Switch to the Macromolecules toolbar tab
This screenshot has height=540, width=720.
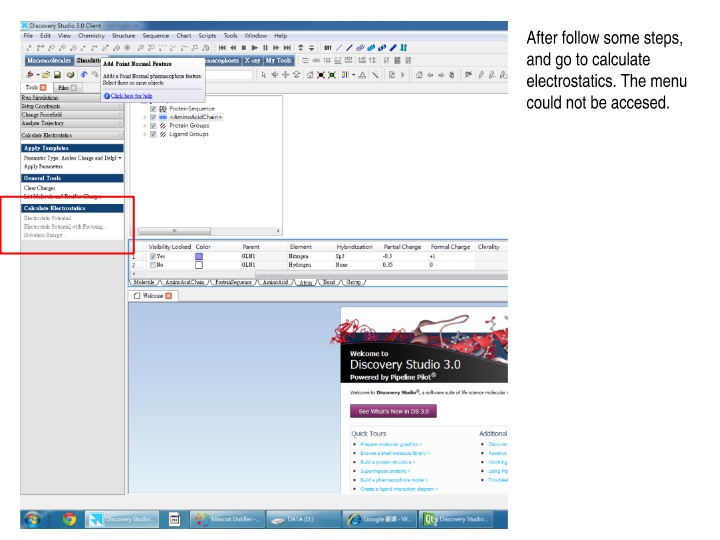[x=49, y=61]
